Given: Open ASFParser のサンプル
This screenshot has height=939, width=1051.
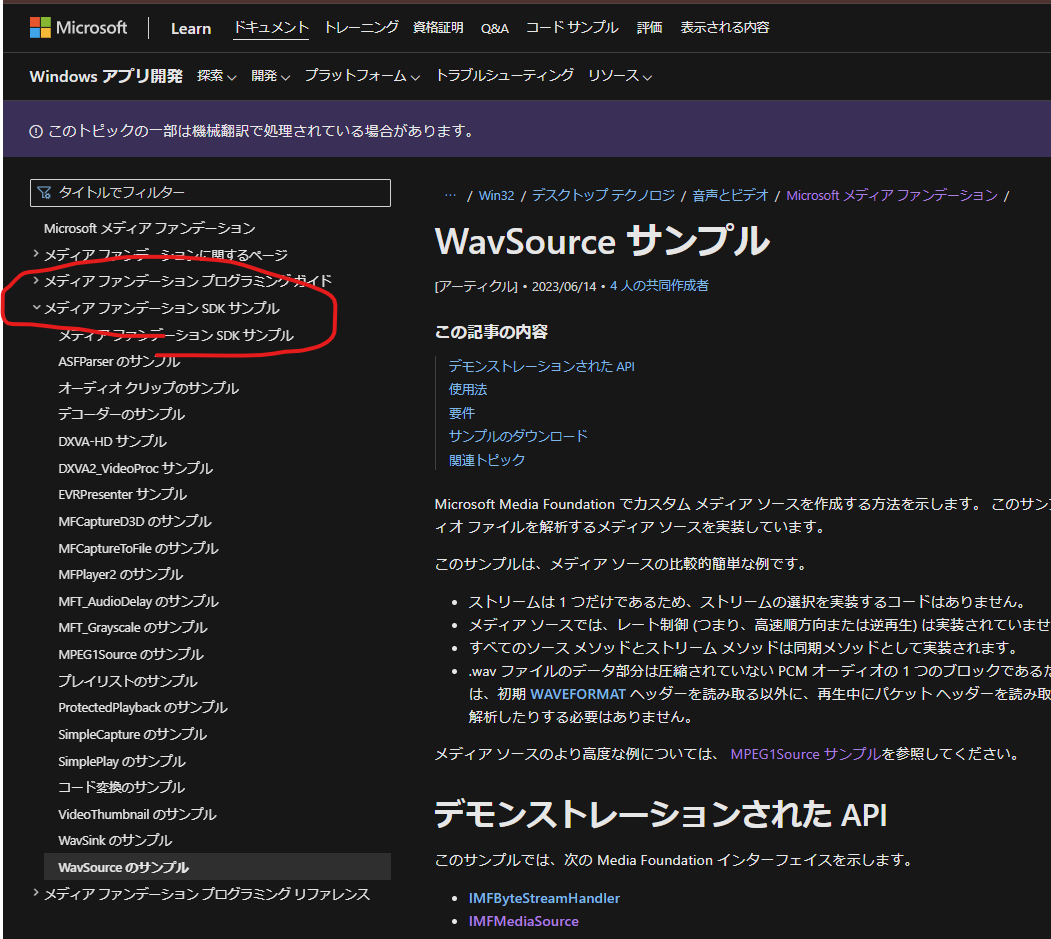Looking at the screenshot, I should pyautogui.click(x=119, y=362).
